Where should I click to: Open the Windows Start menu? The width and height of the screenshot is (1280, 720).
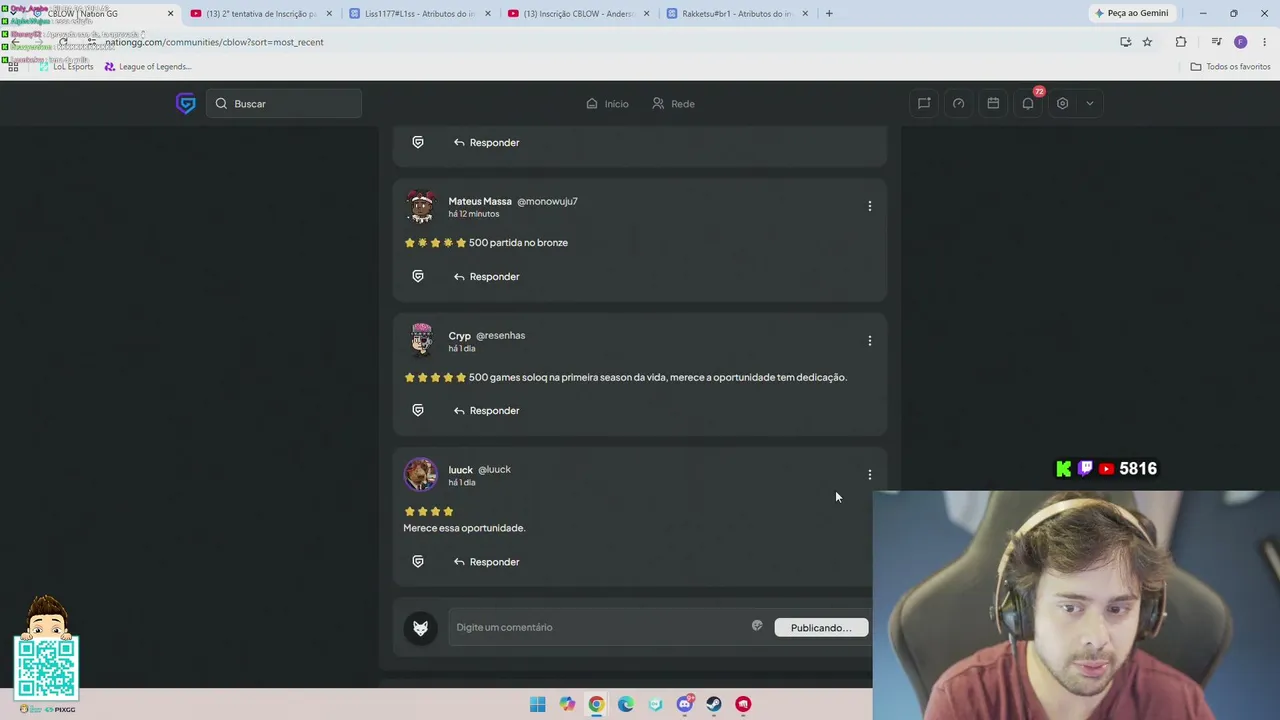click(x=538, y=704)
